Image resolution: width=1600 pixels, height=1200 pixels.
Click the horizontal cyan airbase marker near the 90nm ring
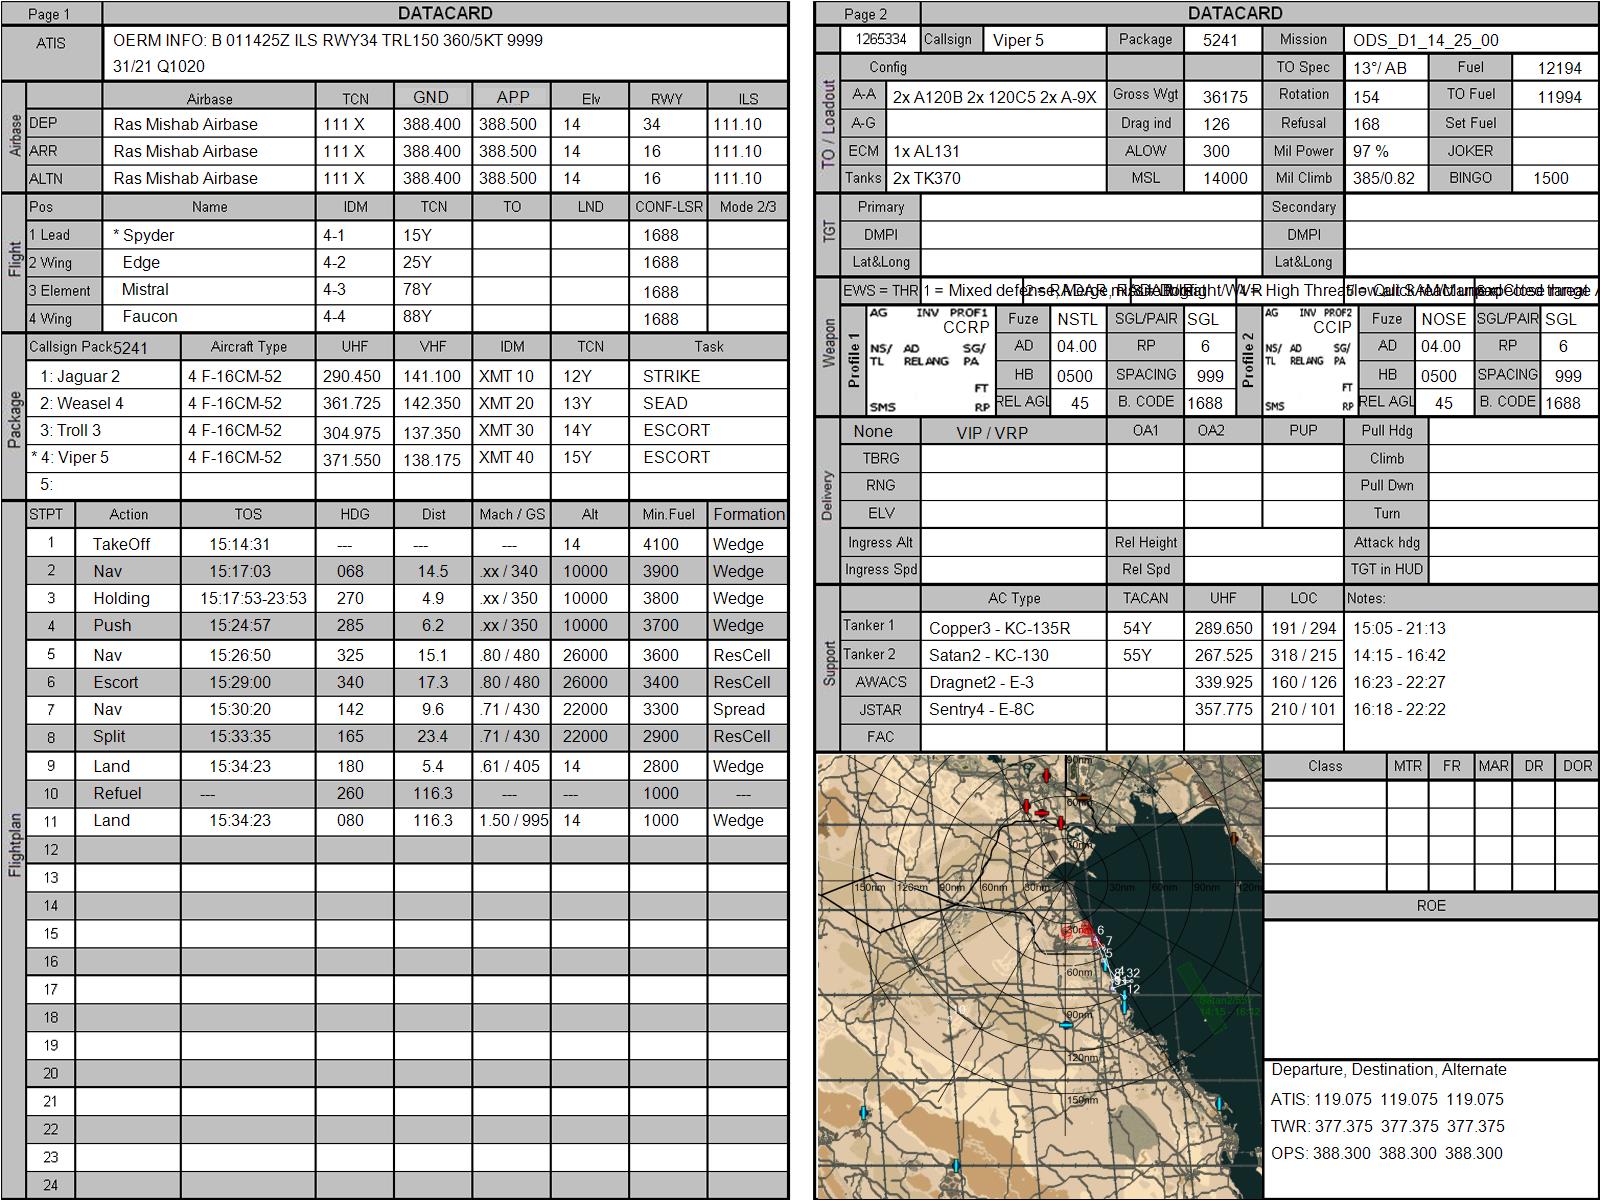click(1066, 1025)
